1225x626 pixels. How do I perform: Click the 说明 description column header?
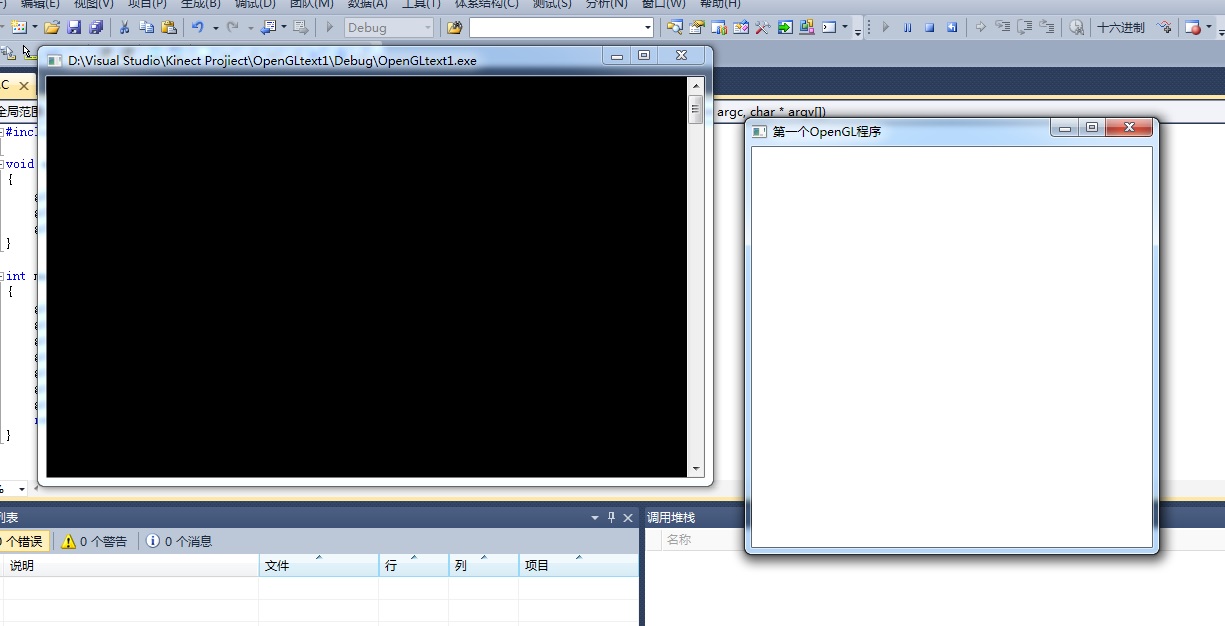(x=130, y=565)
